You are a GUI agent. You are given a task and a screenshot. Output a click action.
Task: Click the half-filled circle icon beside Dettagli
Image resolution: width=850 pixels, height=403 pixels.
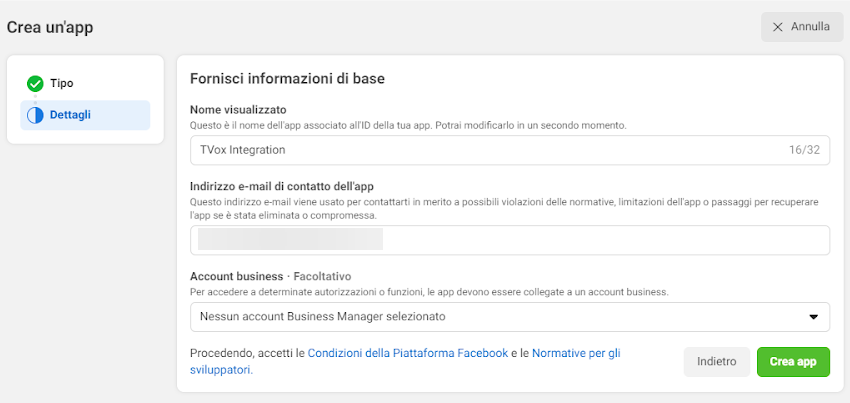35,116
